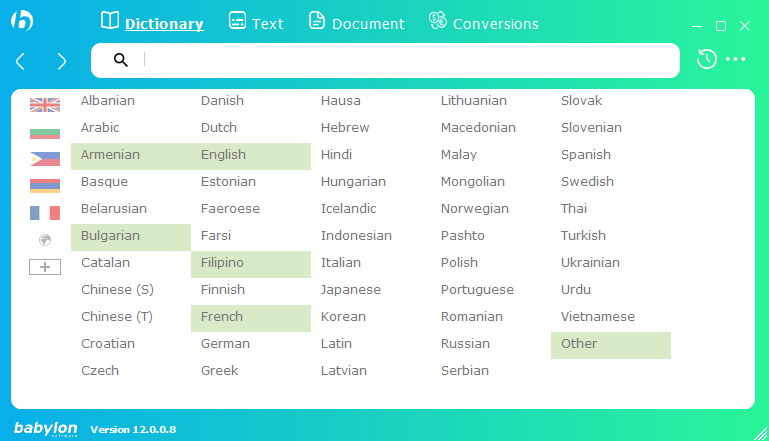Screen dimensions: 769x441
Task: Select Vietnamese language
Action: pos(598,316)
